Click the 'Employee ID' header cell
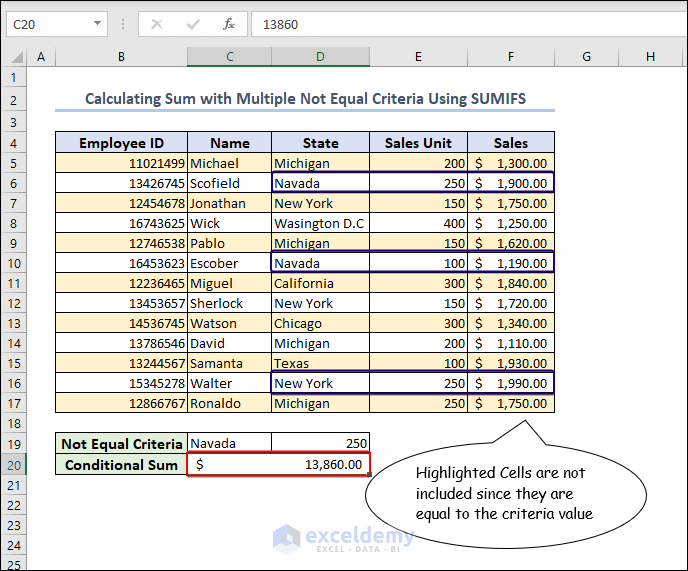The width and height of the screenshot is (688, 571). (122, 143)
